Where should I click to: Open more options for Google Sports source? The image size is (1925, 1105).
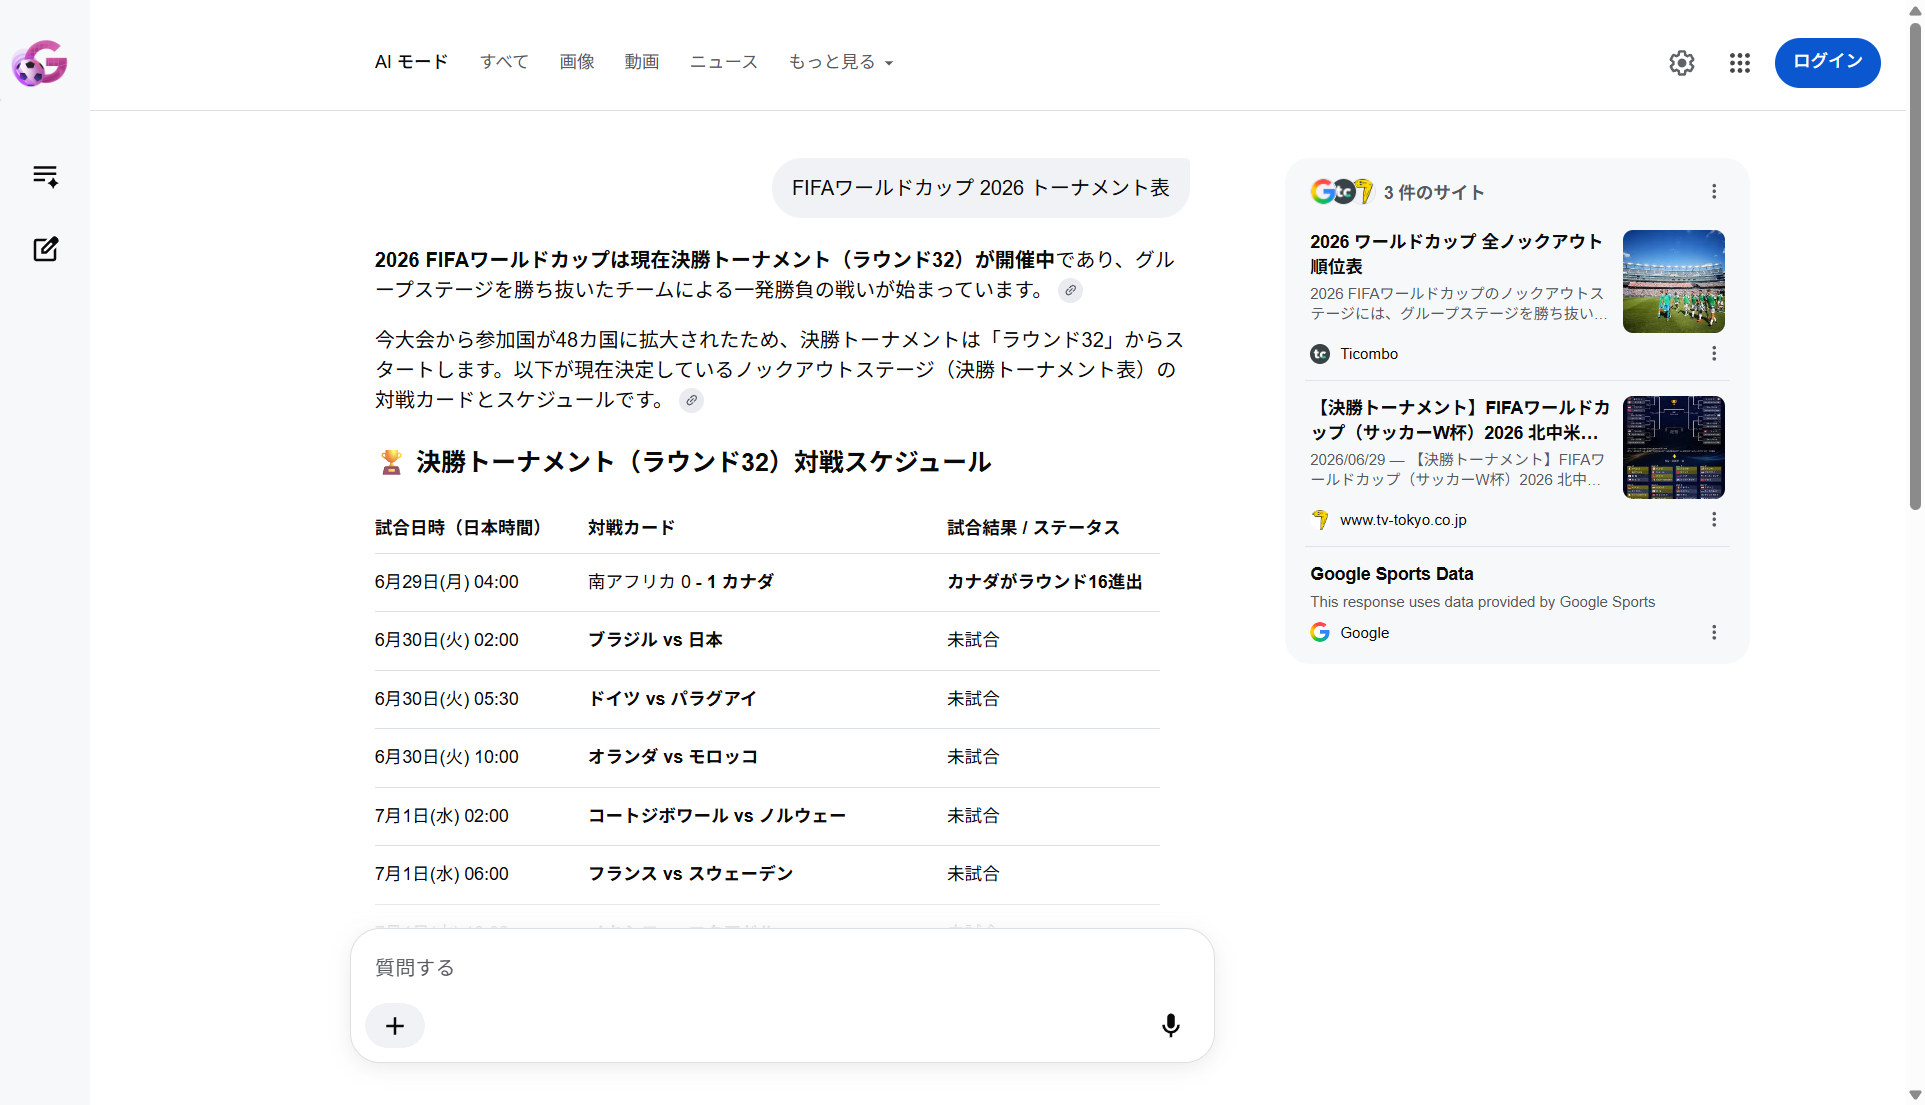point(1714,632)
